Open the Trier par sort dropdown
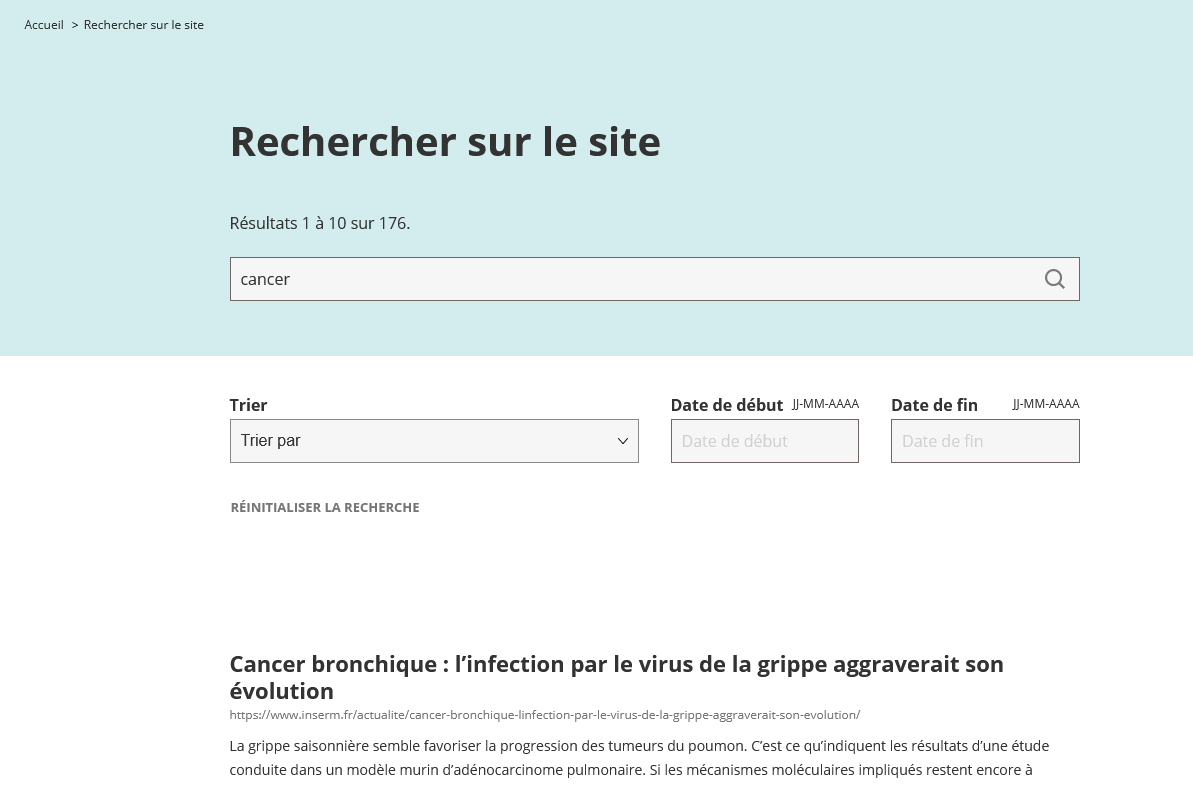1193x789 pixels. (433, 441)
